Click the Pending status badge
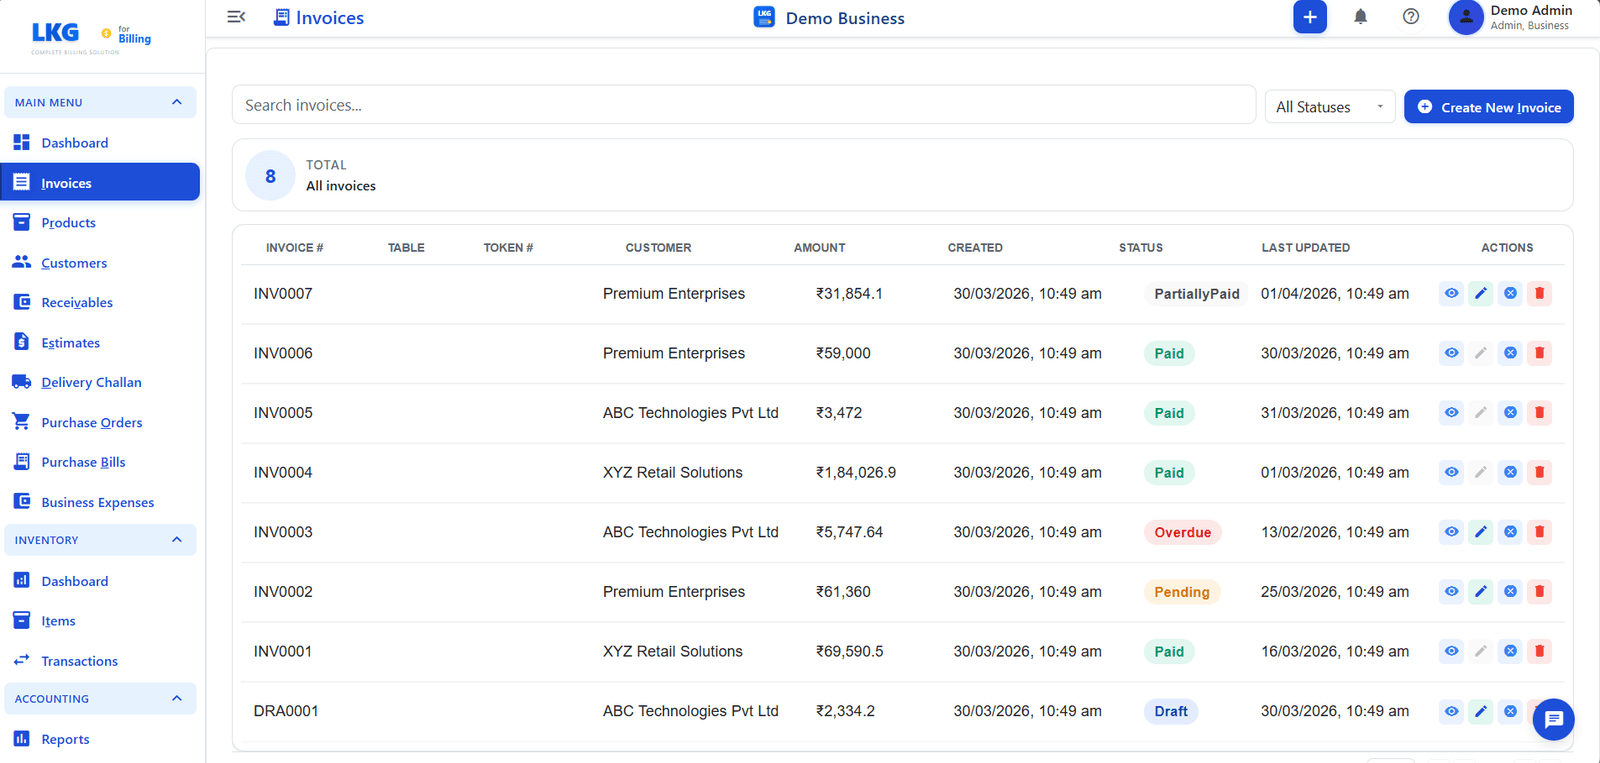Screen dimensions: 1600x763 click(x=1182, y=592)
